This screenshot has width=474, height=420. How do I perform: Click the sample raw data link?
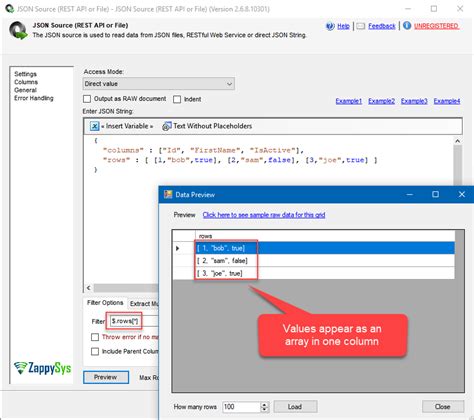pyautogui.click(x=264, y=215)
